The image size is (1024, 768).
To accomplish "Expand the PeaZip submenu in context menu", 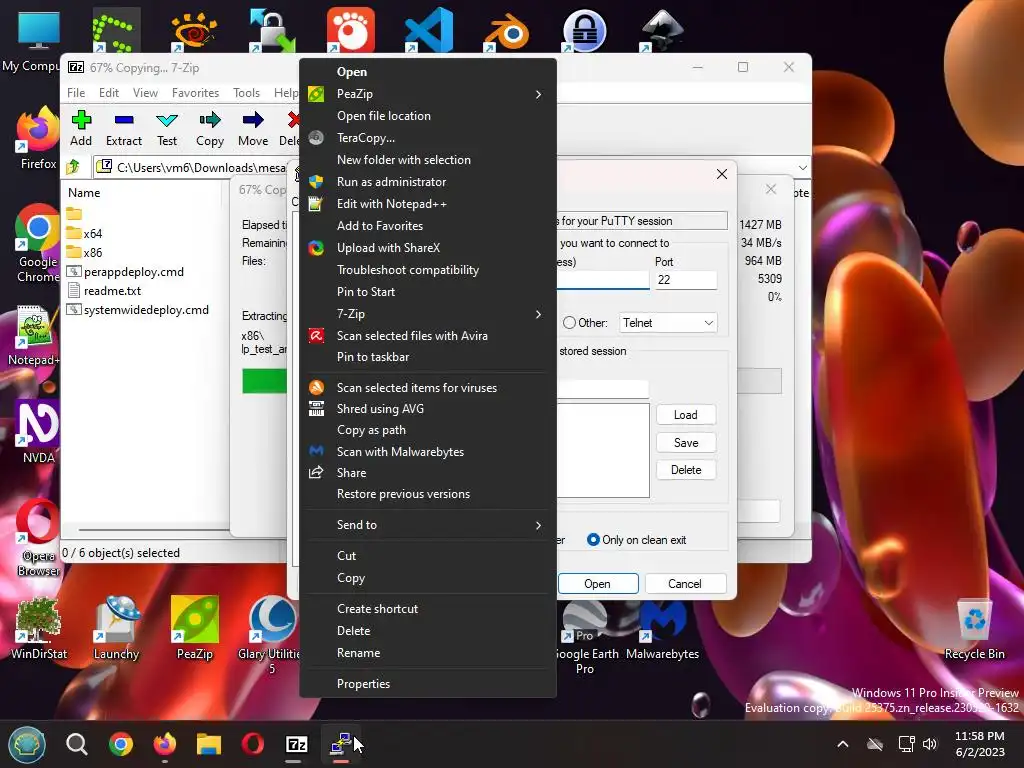I will (x=428, y=94).
